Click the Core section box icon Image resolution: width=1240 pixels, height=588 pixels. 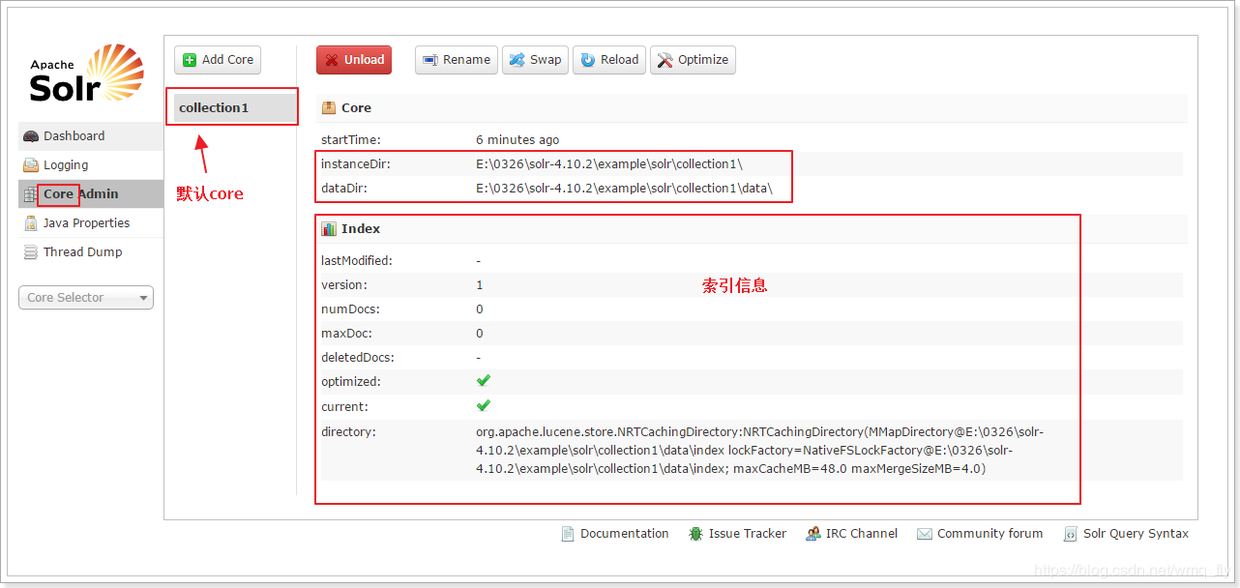point(329,108)
